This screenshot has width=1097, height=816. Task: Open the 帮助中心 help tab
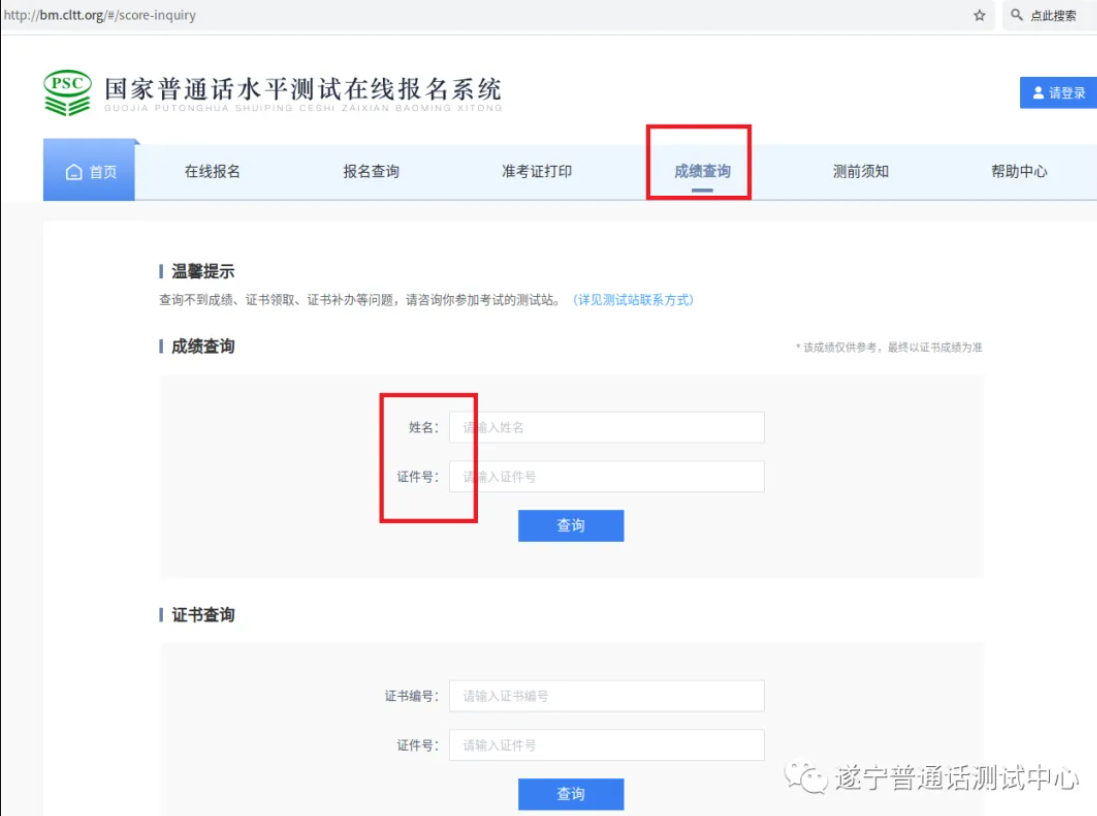coord(1019,171)
